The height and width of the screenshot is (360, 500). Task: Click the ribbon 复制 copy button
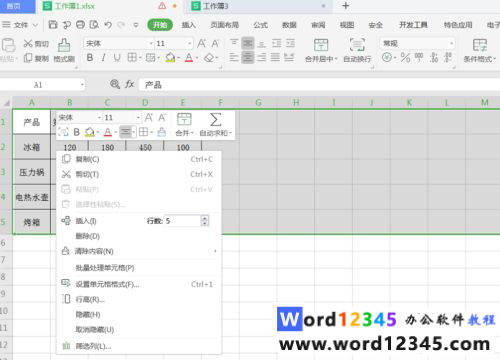click(x=36, y=59)
